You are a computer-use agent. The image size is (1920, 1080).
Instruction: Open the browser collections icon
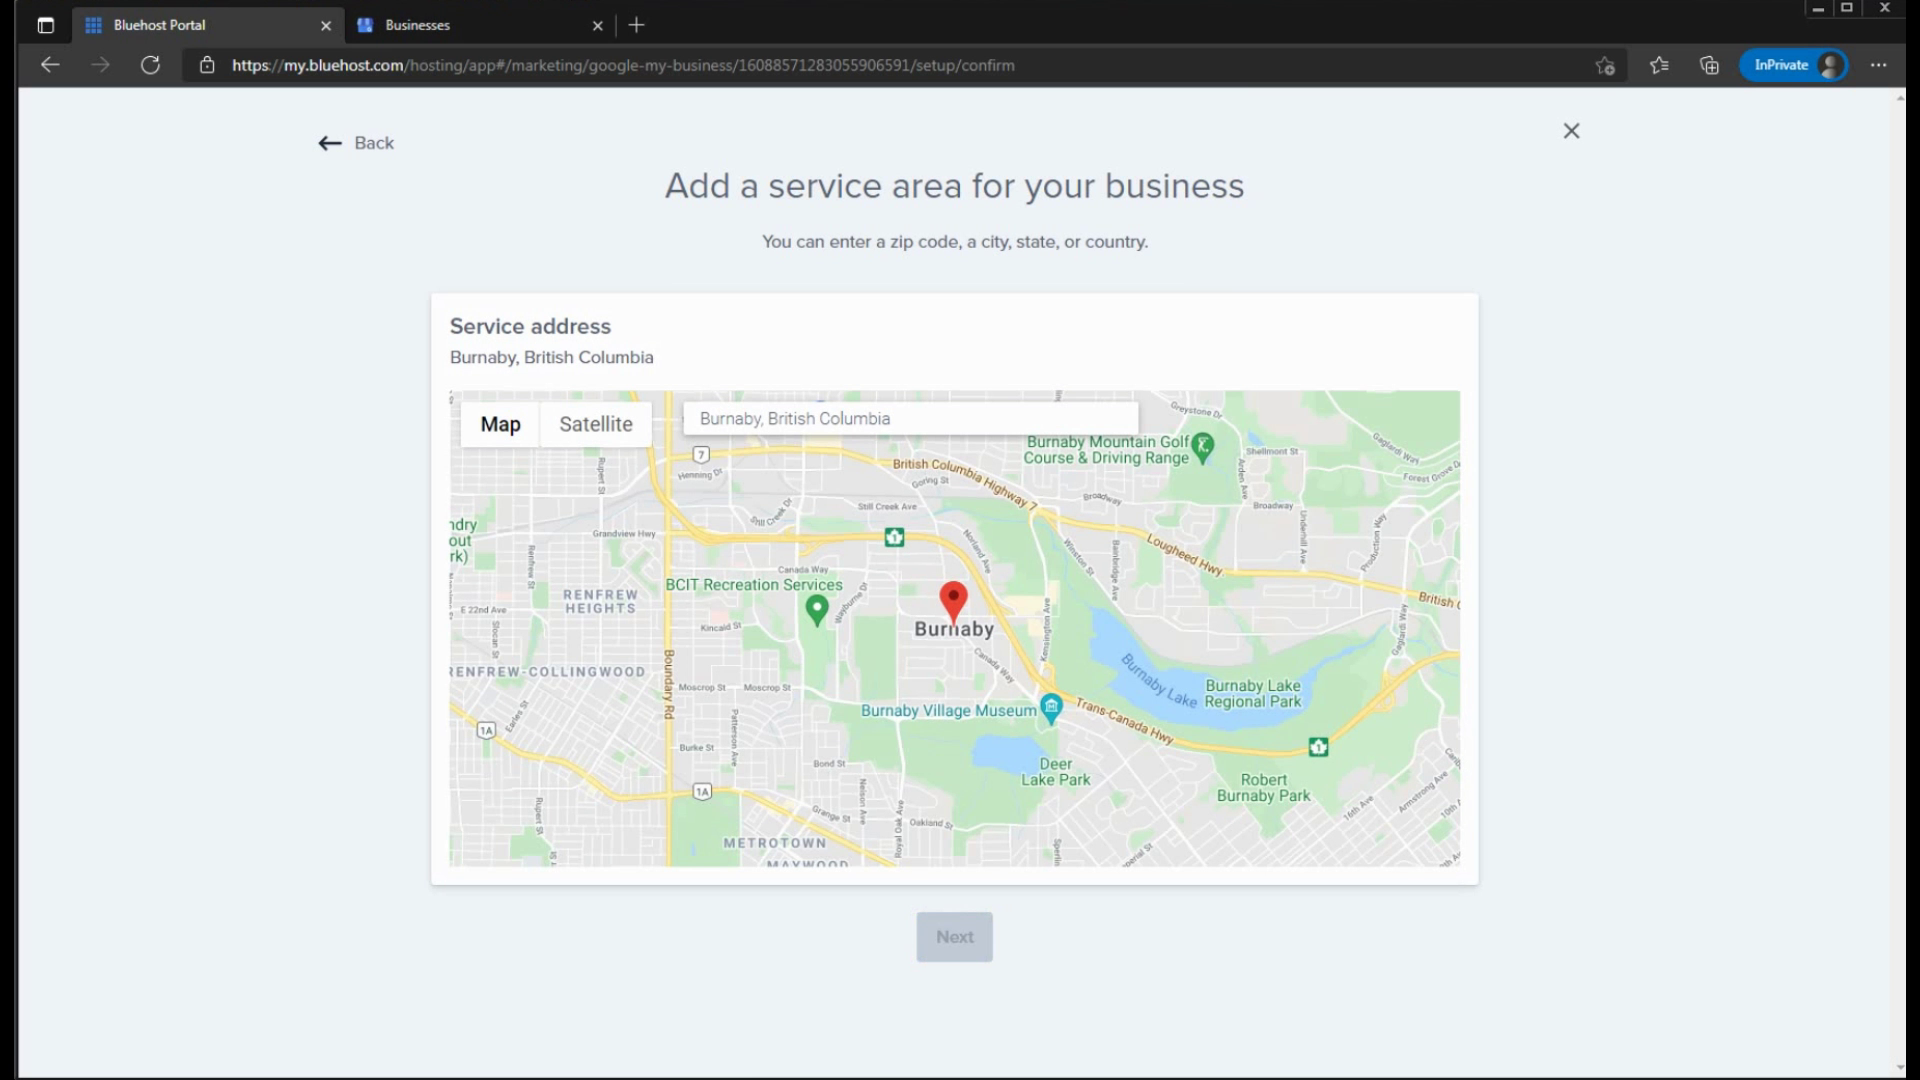click(x=1709, y=65)
